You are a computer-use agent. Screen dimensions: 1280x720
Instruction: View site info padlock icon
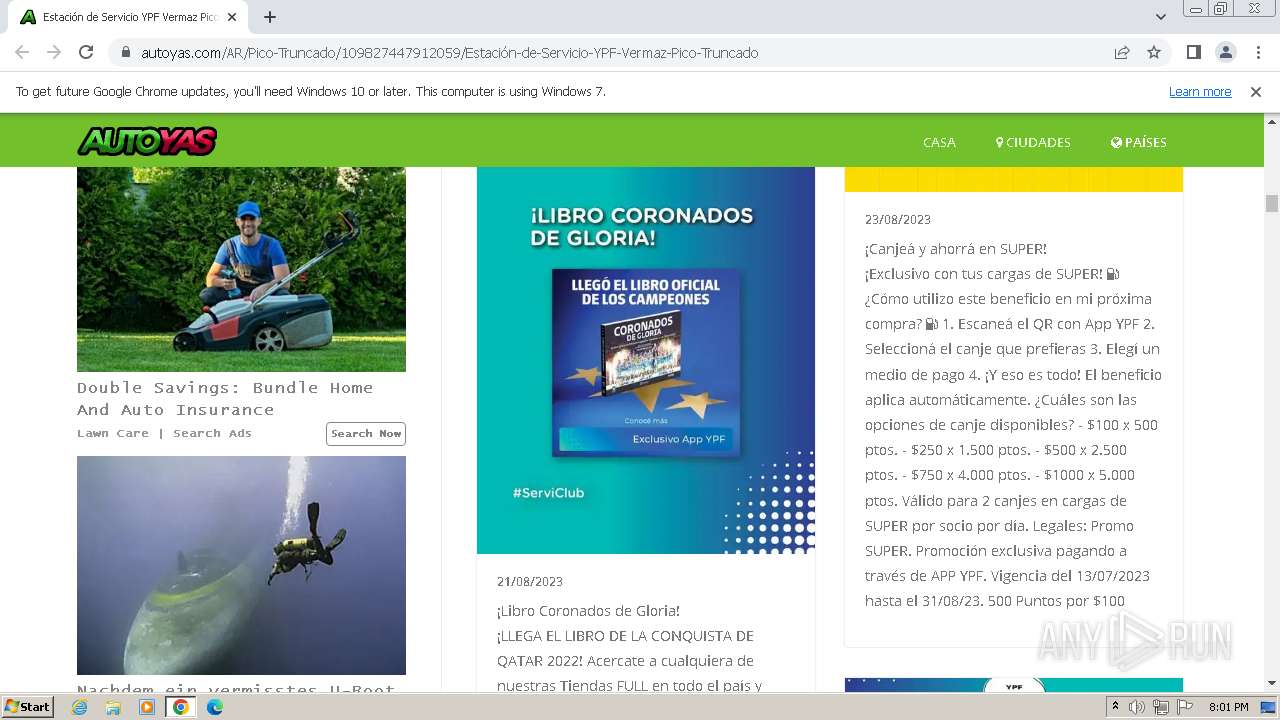tap(125, 52)
